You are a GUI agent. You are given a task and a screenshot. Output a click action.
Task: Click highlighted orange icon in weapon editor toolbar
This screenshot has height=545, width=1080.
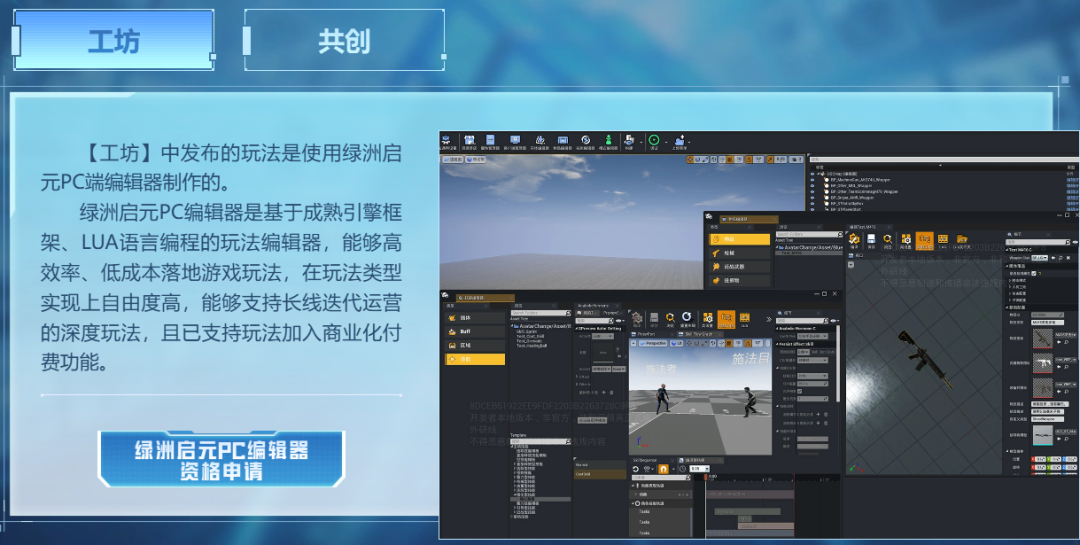pyautogui.click(x=924, y=240)
